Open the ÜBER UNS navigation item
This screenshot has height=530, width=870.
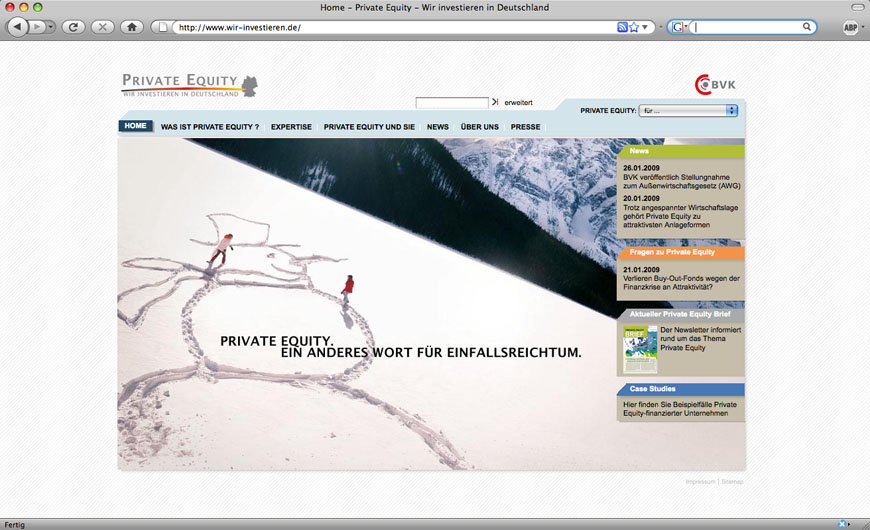(x=479, y=127)
